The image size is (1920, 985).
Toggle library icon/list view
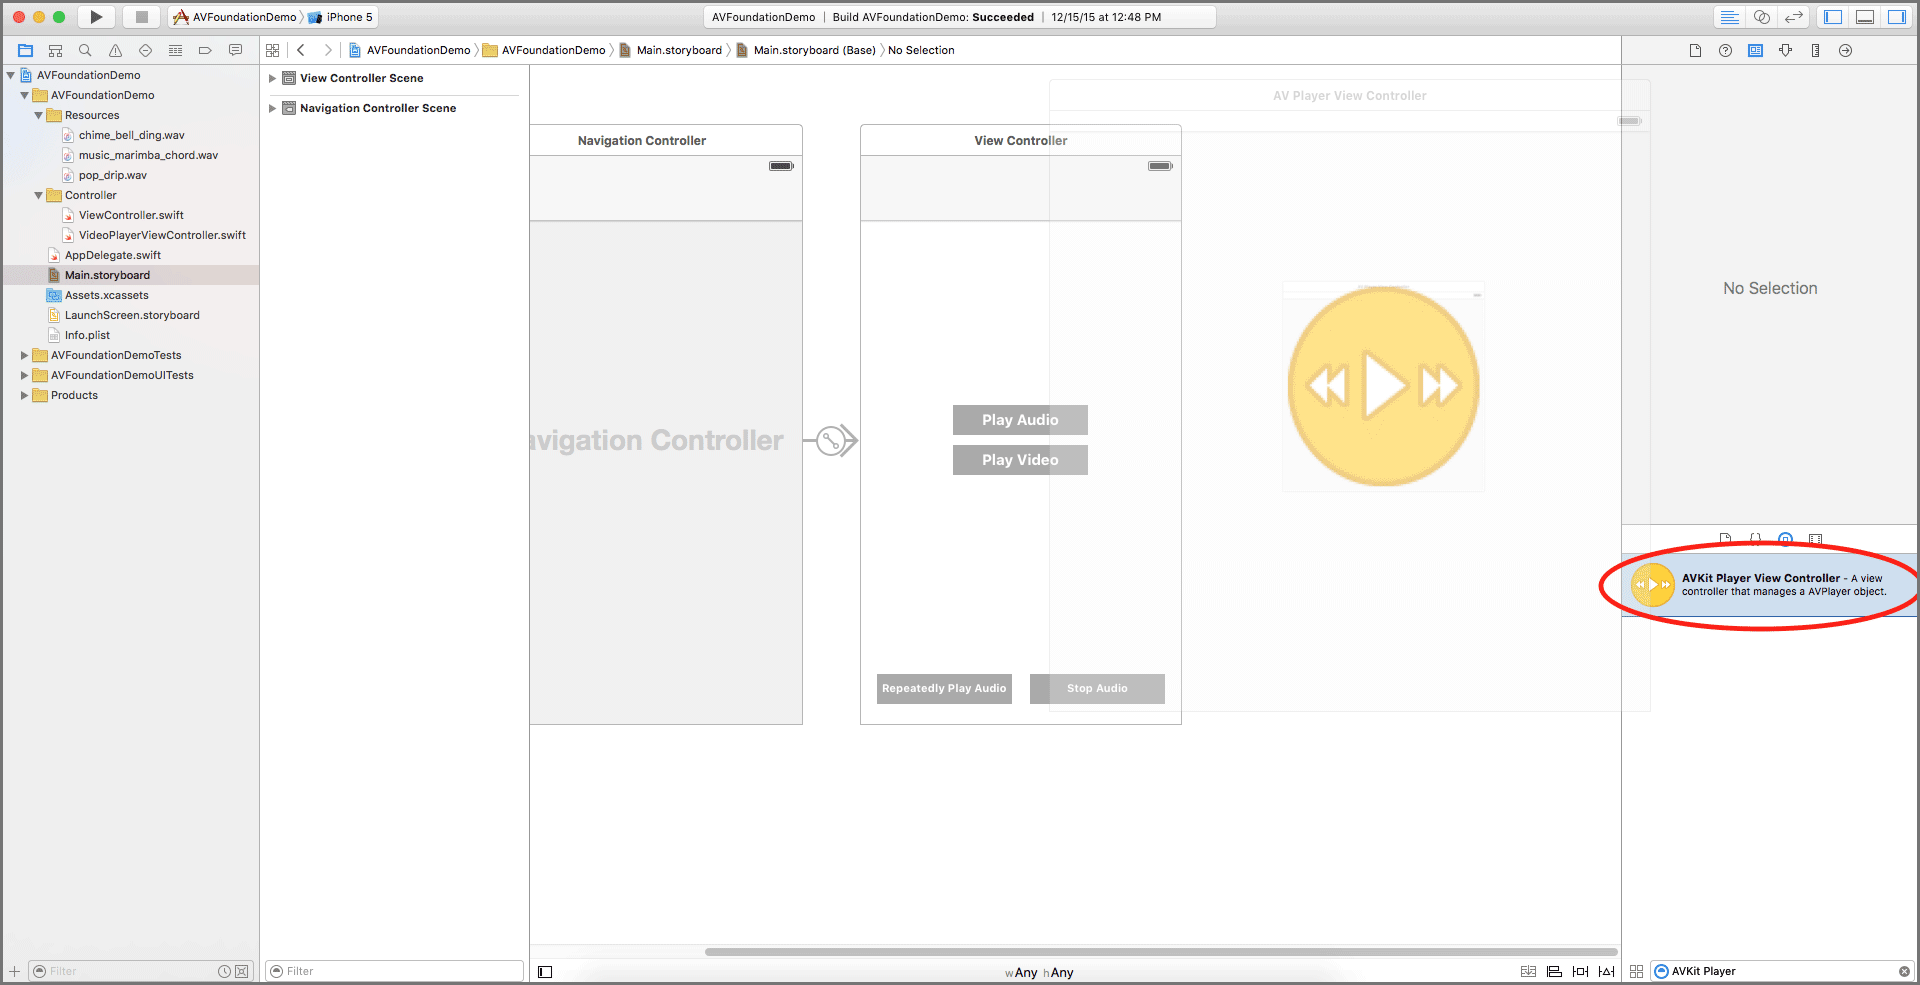click(1636, 971)
